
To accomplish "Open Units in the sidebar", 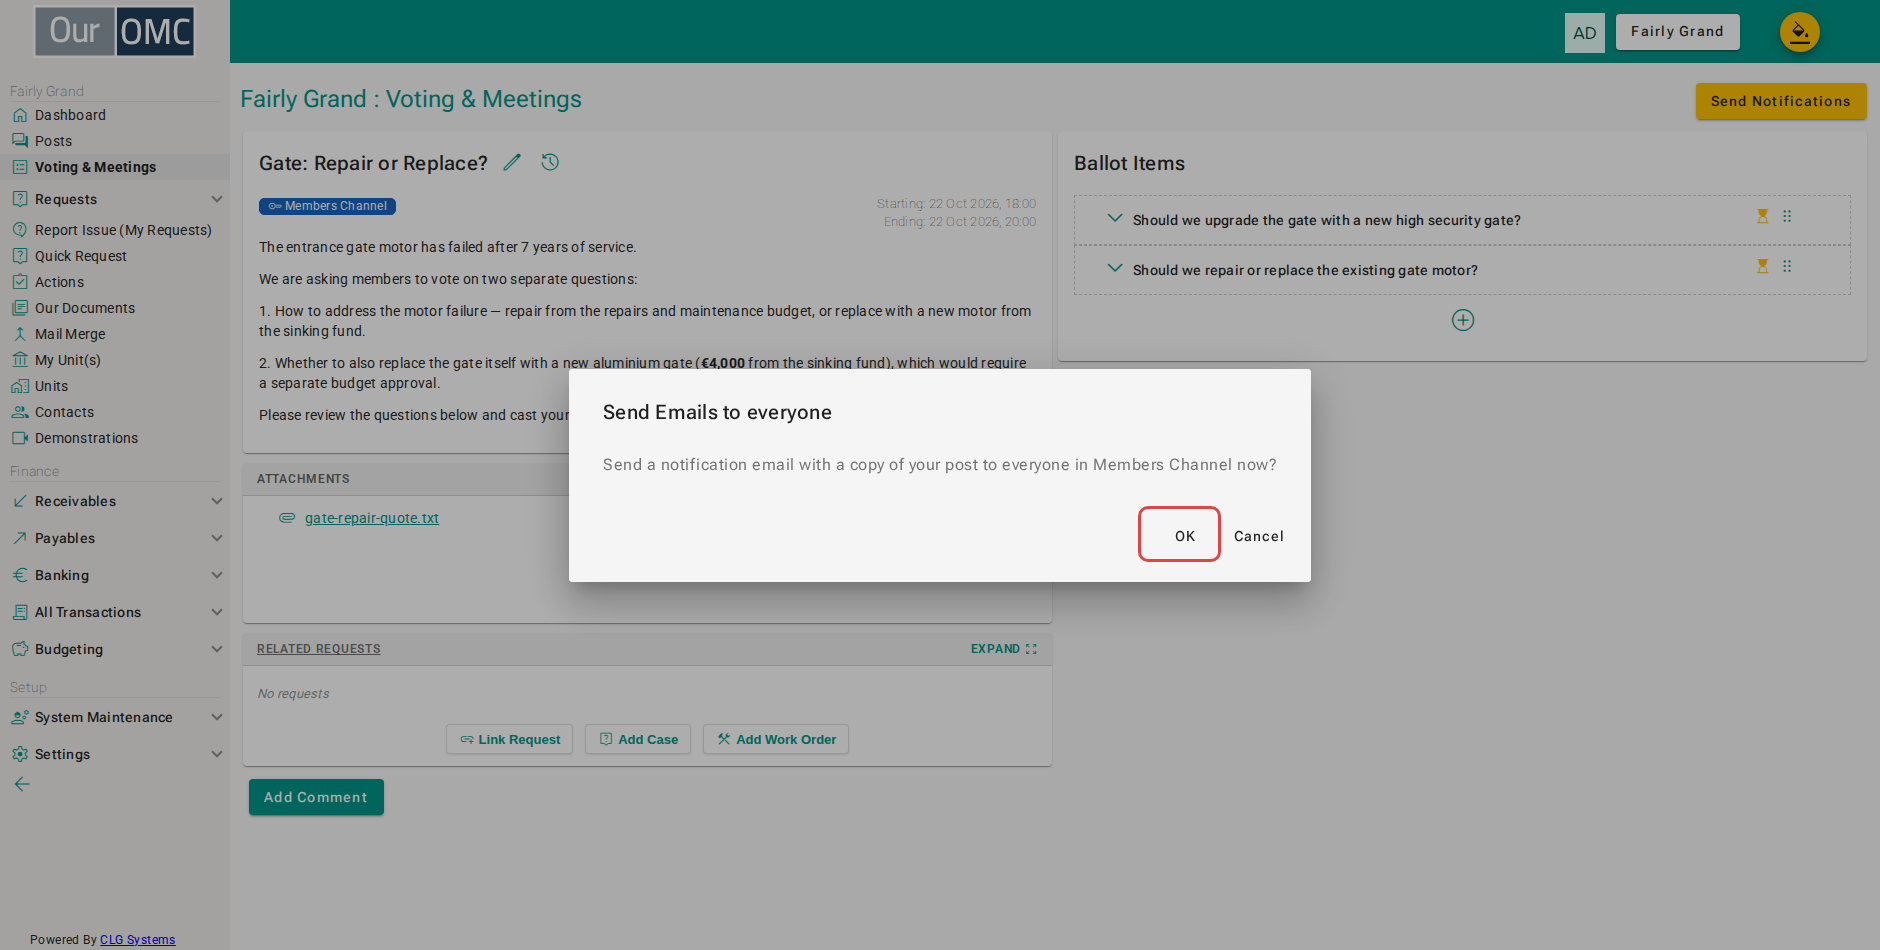I will pyautogui.click(x=51, y=386).
